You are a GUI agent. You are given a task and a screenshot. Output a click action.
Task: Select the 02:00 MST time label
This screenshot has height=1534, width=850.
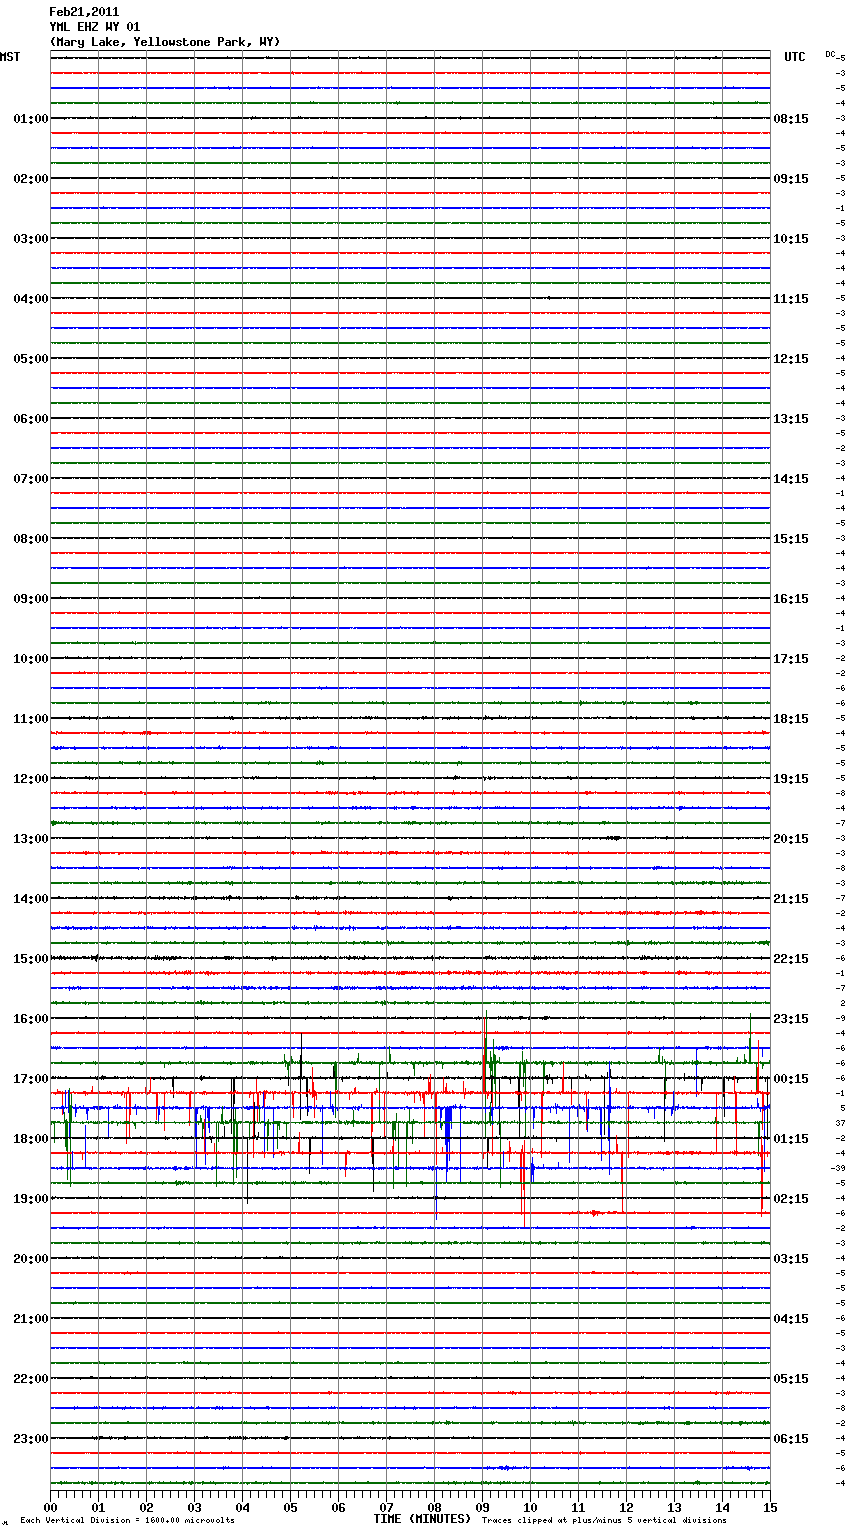click(31, 179)
